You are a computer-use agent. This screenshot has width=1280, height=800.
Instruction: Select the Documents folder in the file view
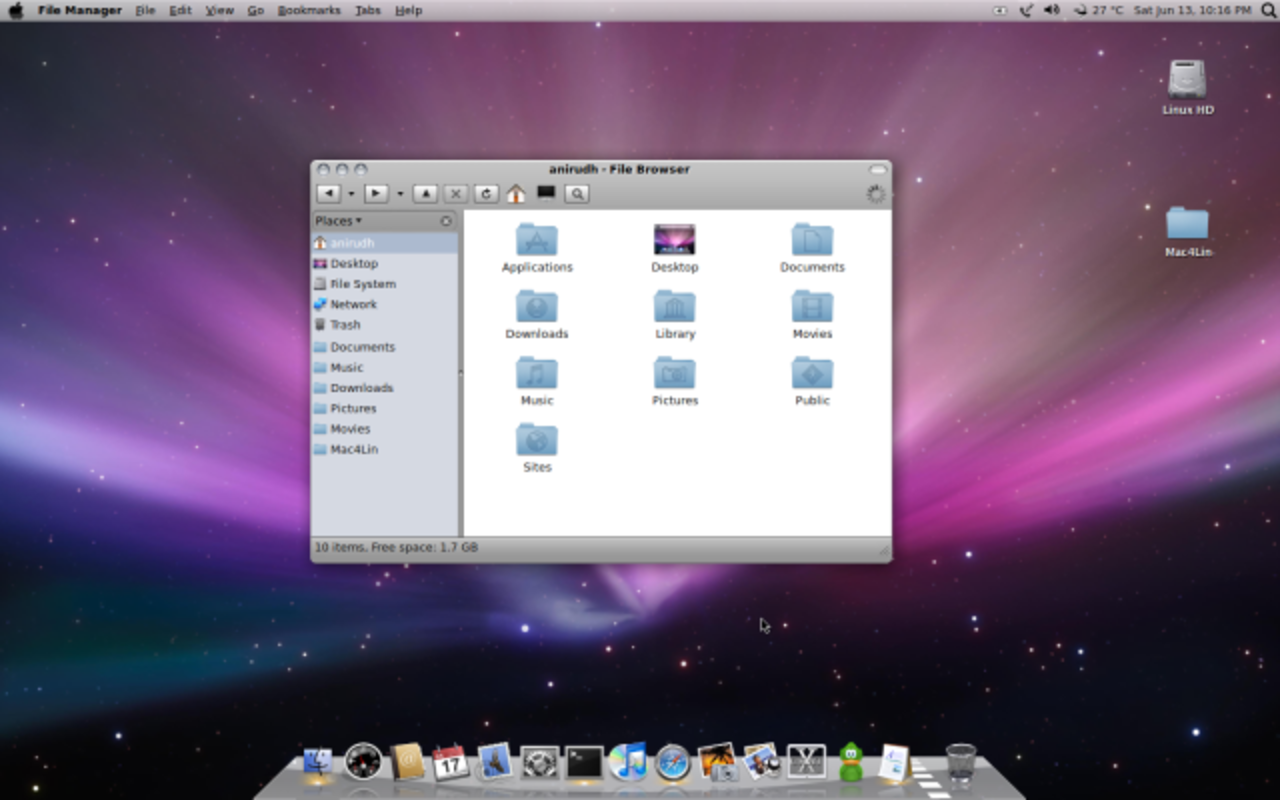812,240
